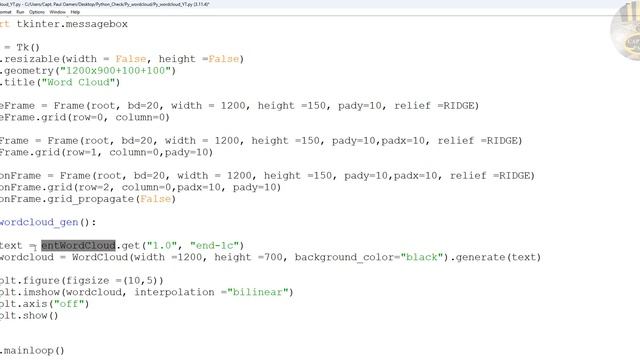Image resolution: width=640 pixels, height=360 pixels.
Task: Click the .mainloop() line
Action: 32,351
